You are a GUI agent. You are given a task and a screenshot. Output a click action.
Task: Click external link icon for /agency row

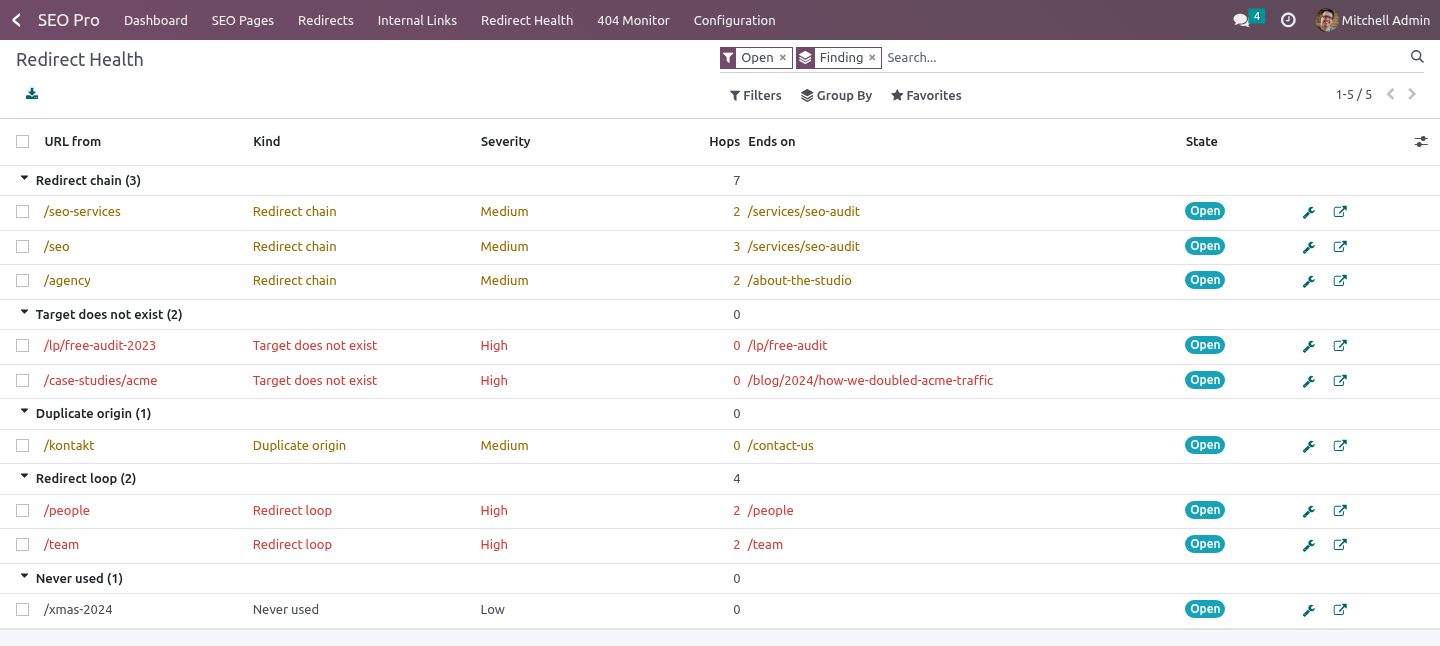tap(1340, 281)
